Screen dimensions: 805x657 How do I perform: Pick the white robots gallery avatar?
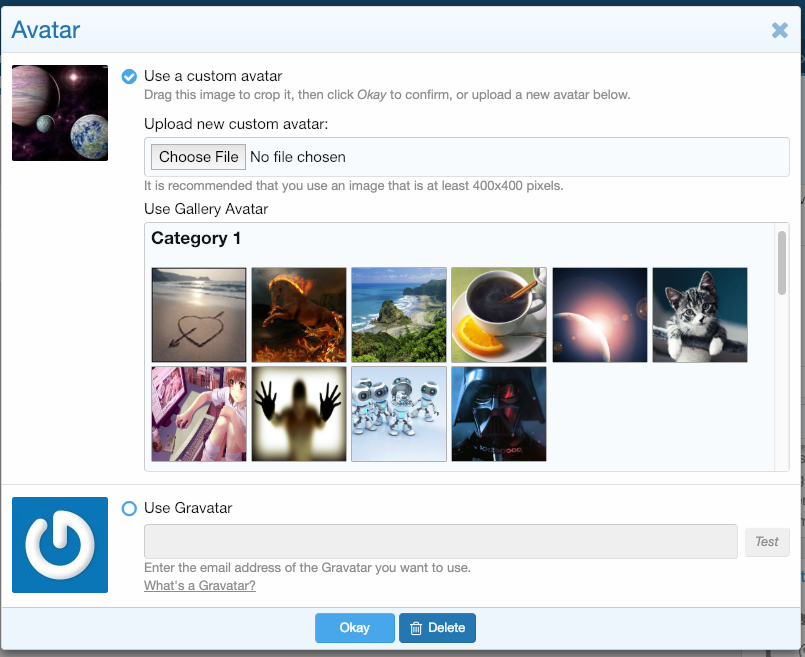pos(399,414)
